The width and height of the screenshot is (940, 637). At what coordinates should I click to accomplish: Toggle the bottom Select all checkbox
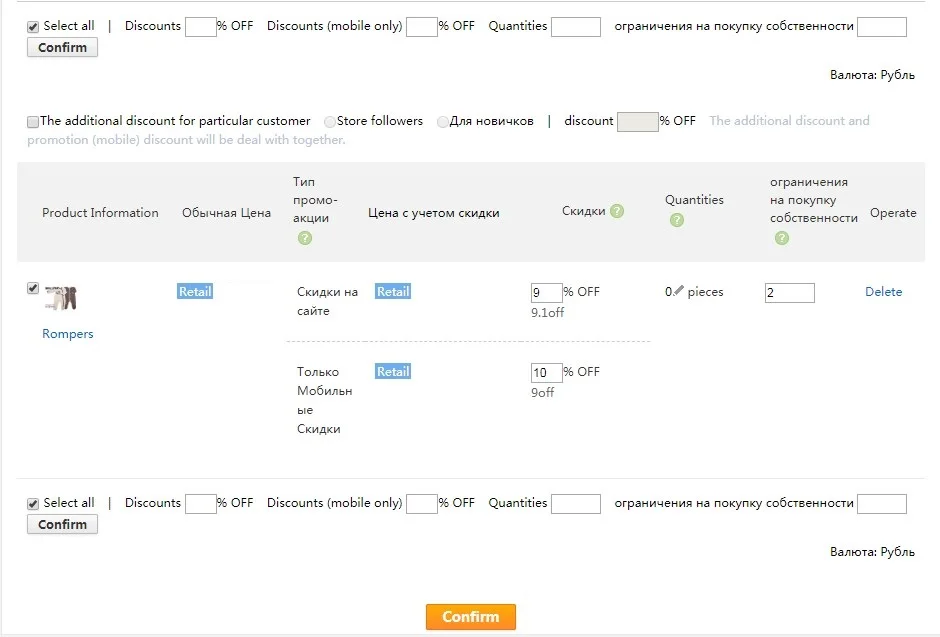point(33,504)
